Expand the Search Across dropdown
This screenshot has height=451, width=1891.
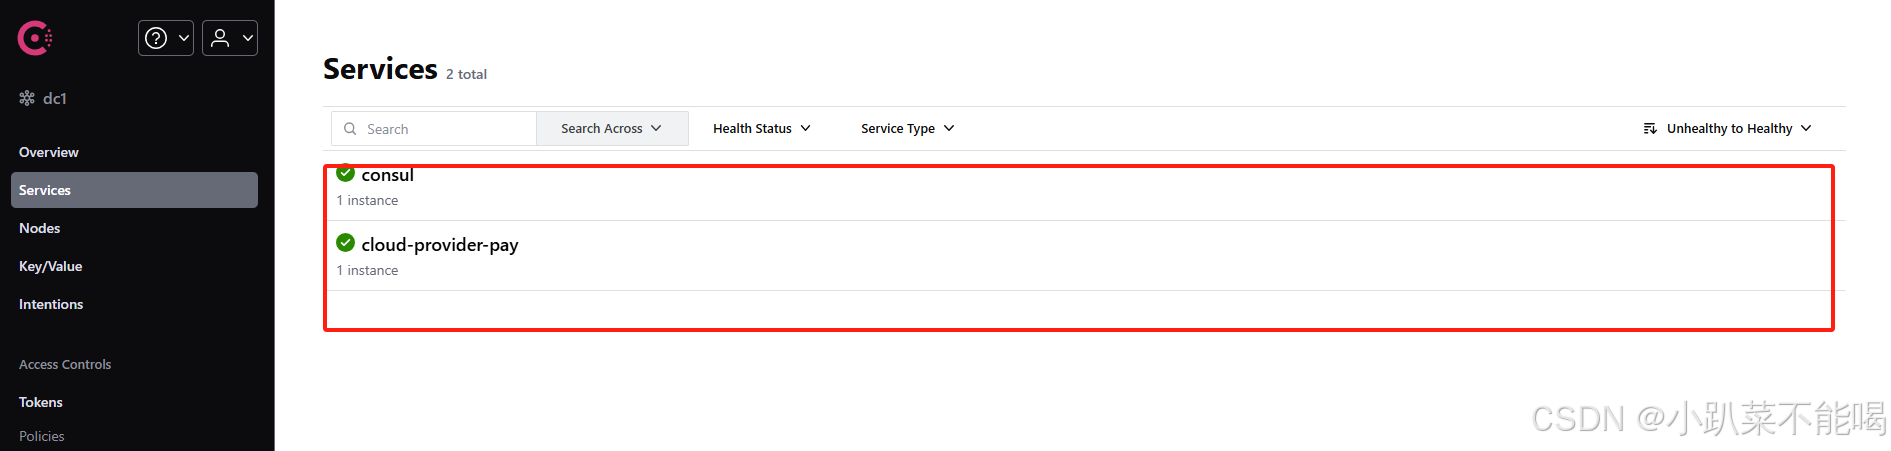click(612, 129)
